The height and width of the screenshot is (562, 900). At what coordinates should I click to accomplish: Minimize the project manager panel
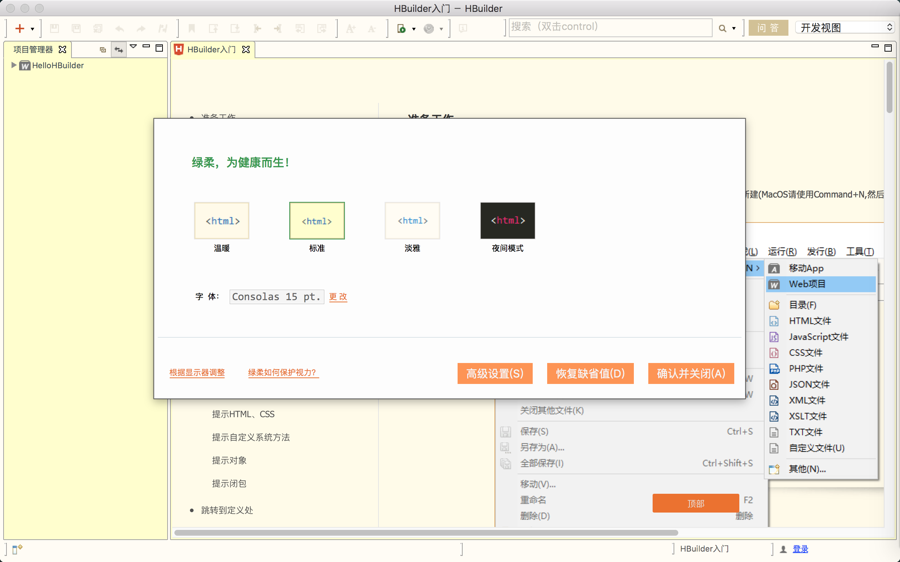coord(146,46)
